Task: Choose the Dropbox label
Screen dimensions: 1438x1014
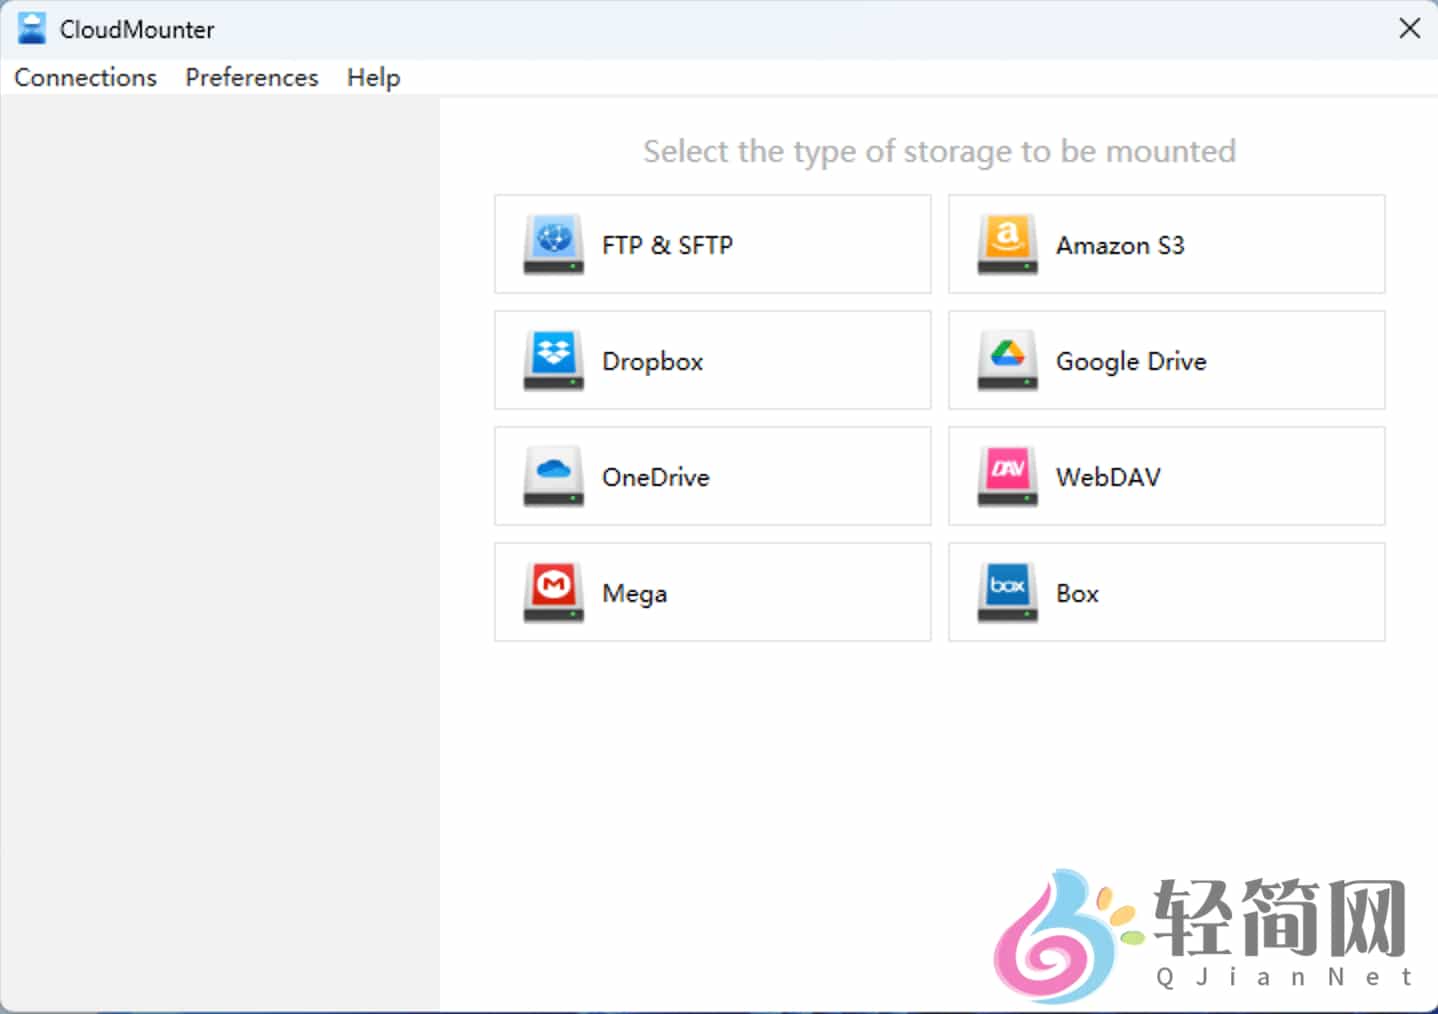Action: 652,361
